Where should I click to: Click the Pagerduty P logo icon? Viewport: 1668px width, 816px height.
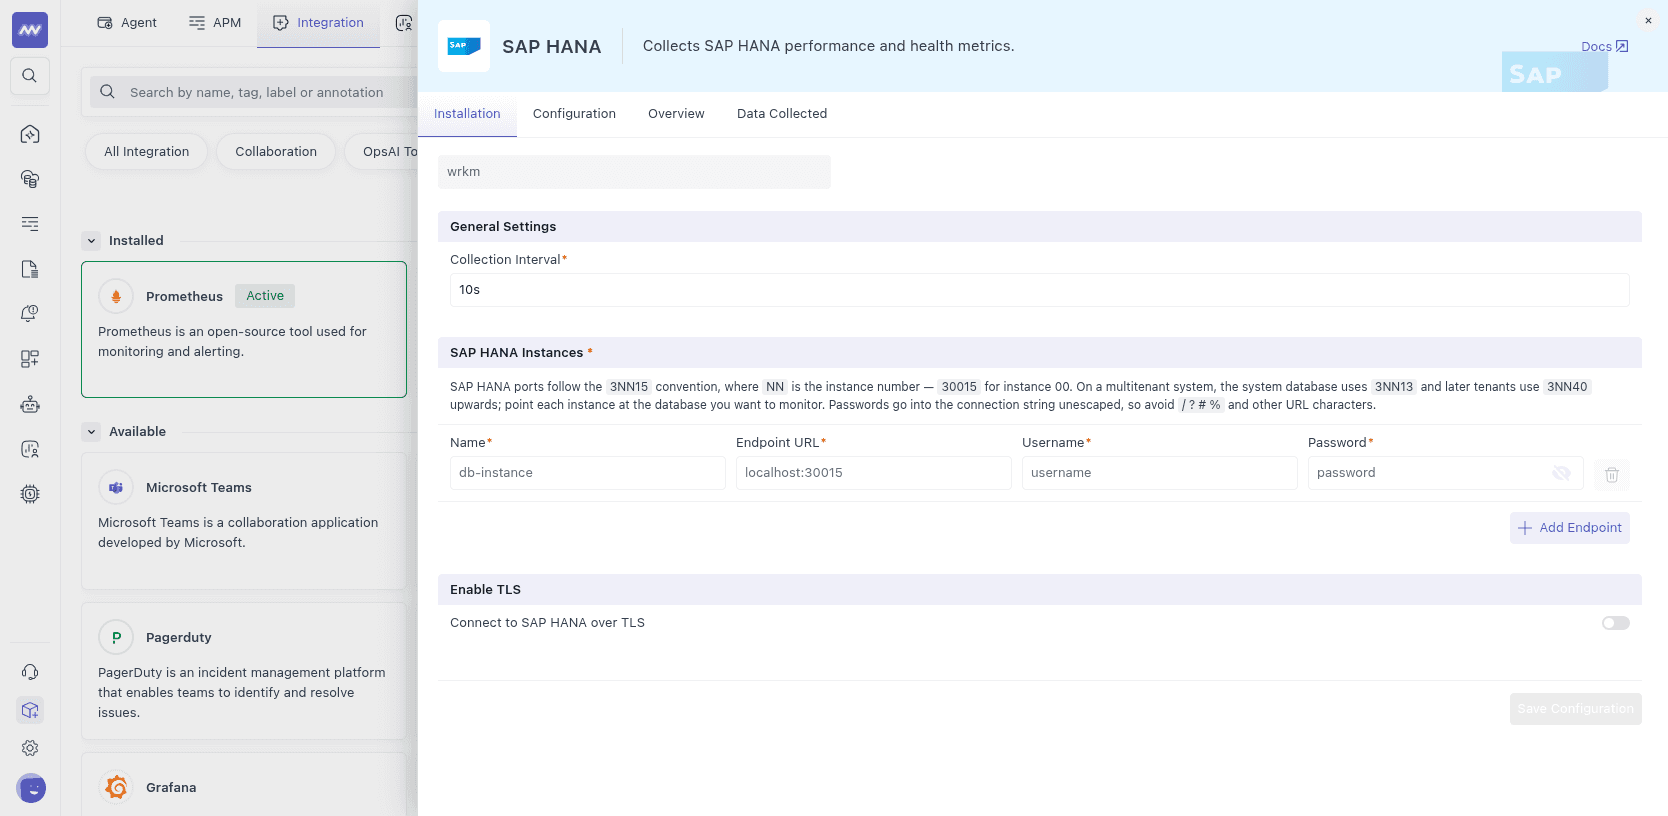(116, 637)
